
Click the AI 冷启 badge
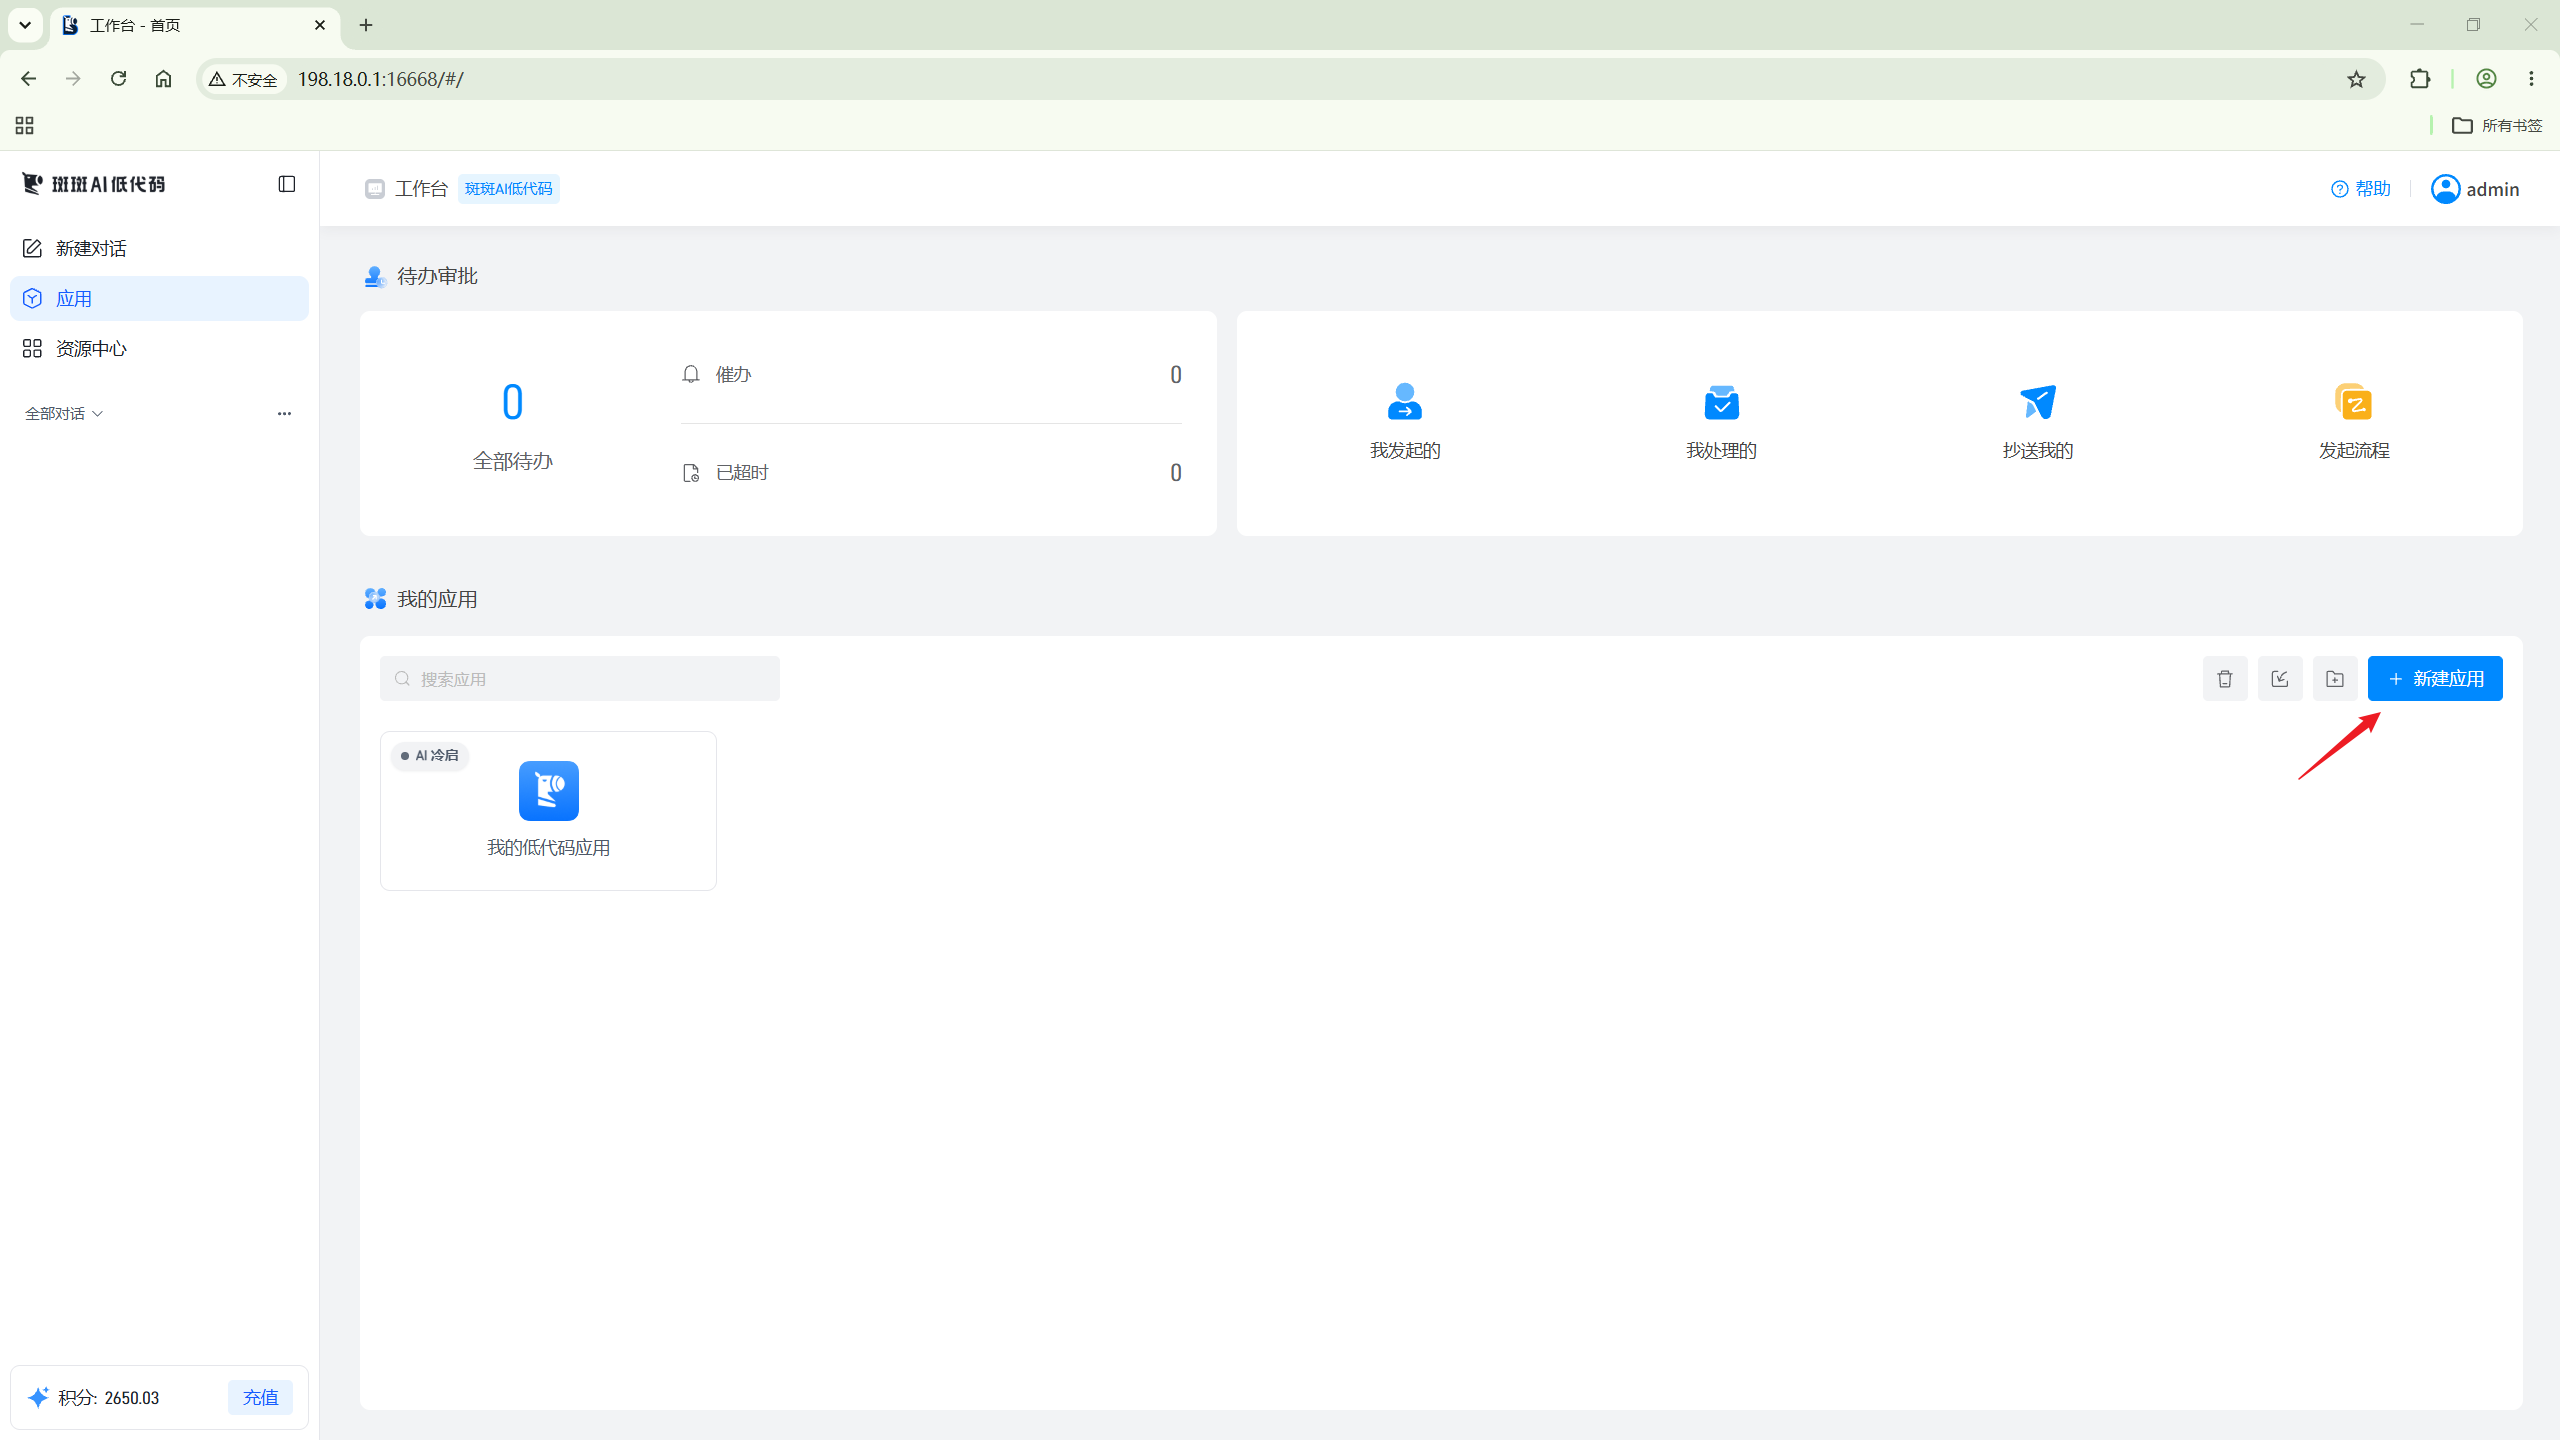pos(430,756)
